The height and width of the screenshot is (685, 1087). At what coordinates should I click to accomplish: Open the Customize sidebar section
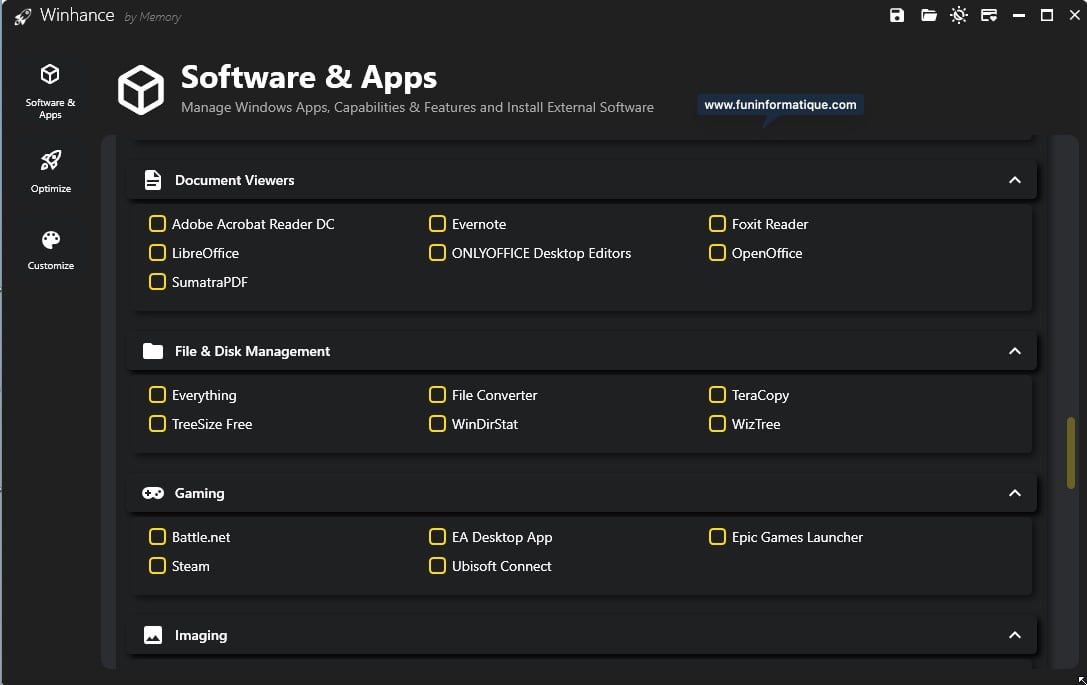pyautogui.click(x=51, y=250)
